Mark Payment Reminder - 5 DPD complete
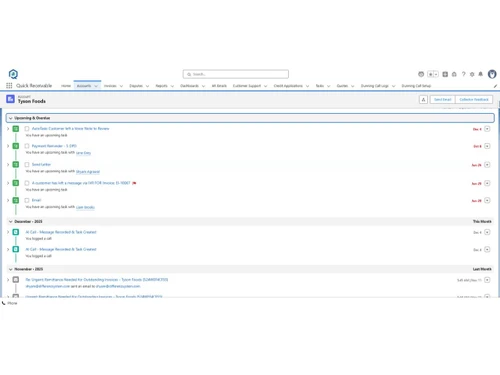Screen dimensions: 500x375 27,146
